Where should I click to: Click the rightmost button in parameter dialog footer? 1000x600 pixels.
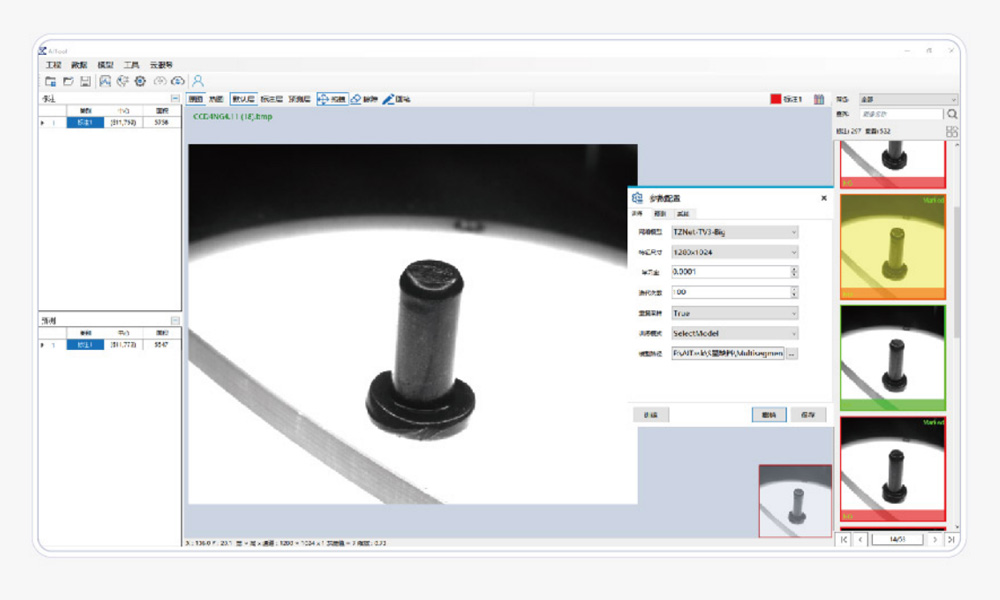808,414
